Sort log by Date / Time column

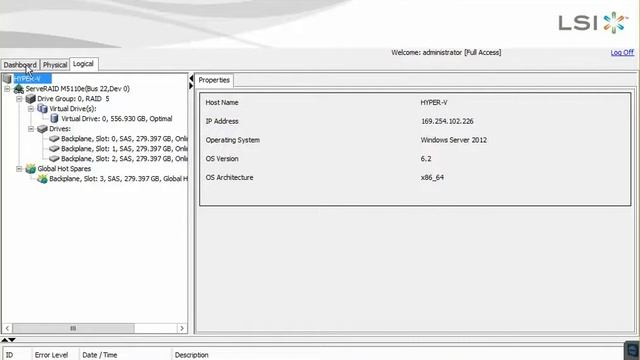(x=125, y=355)
